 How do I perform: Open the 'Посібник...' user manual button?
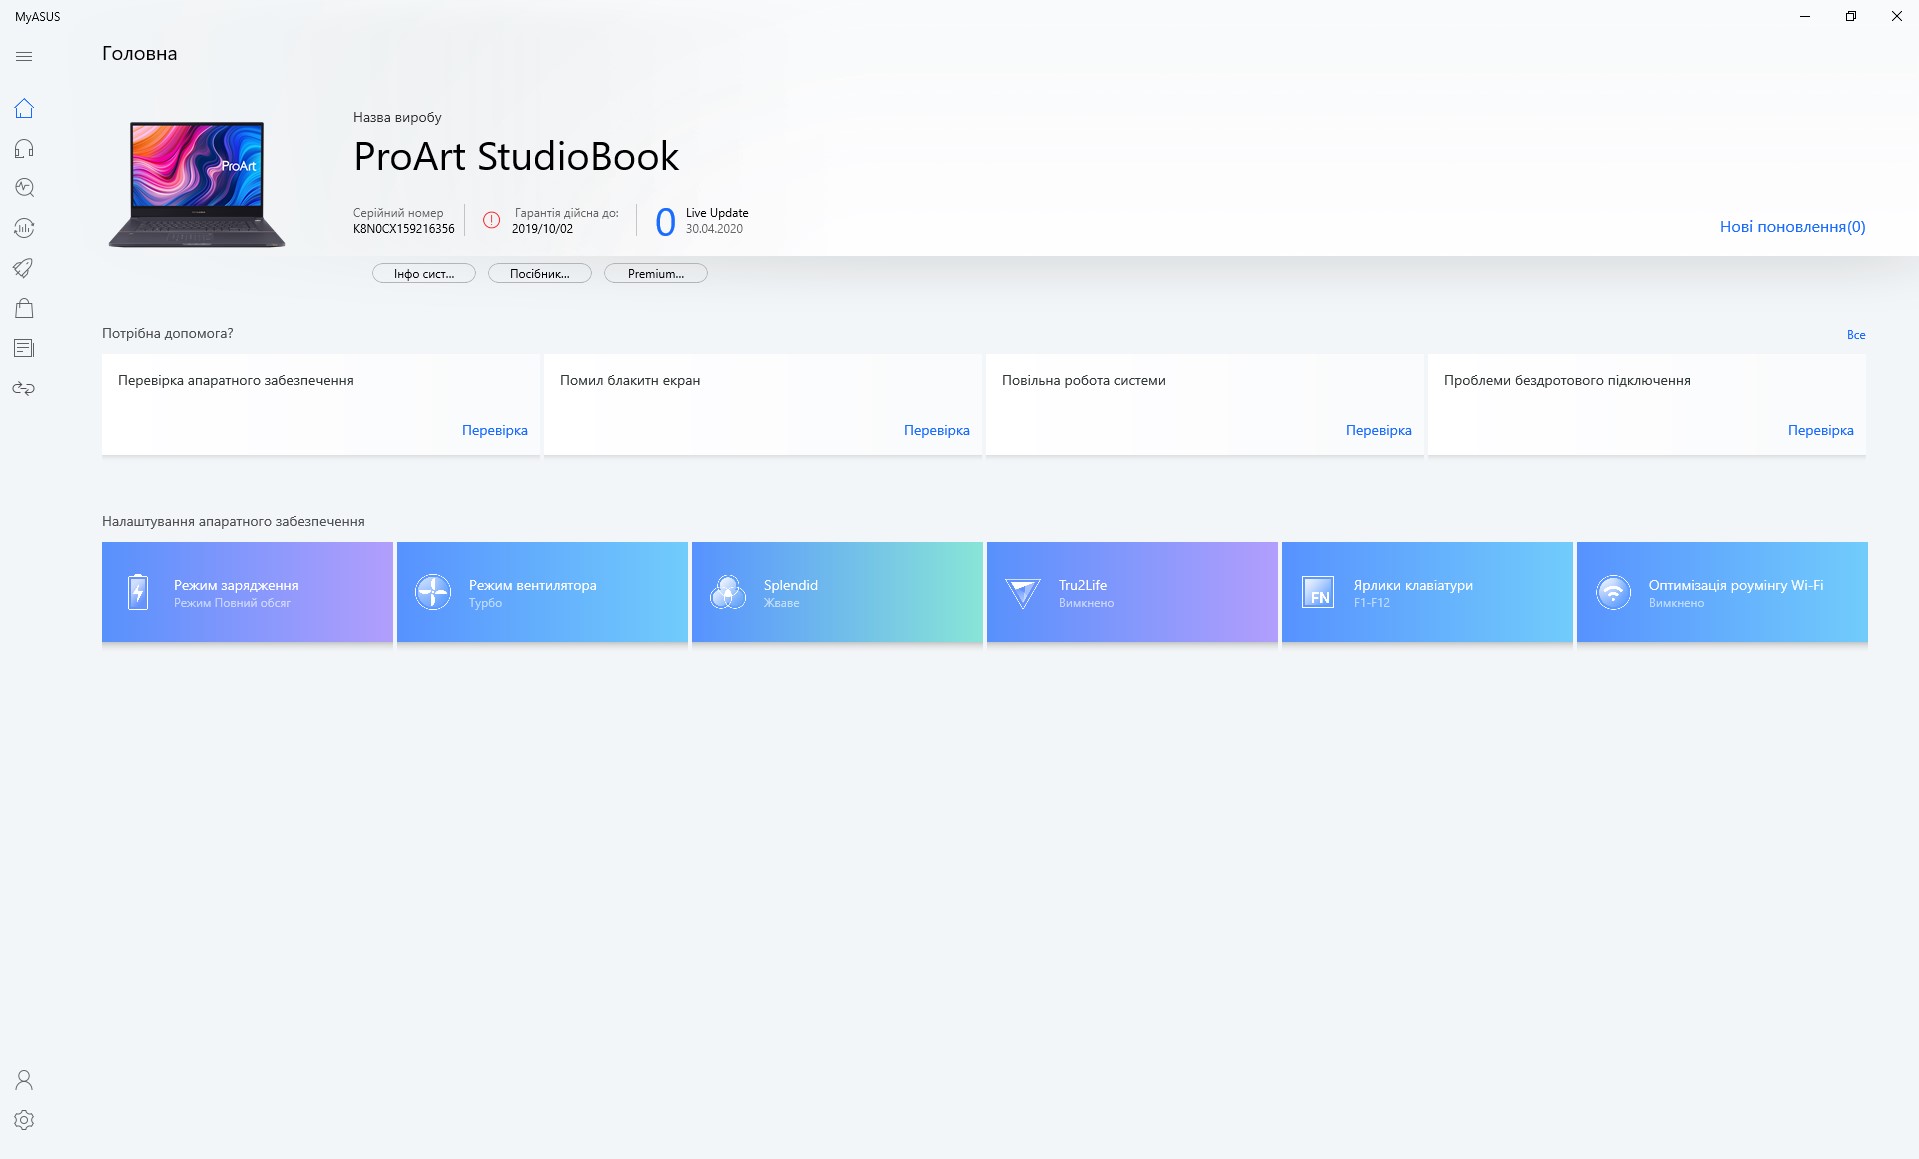click(x=540, y=274)
